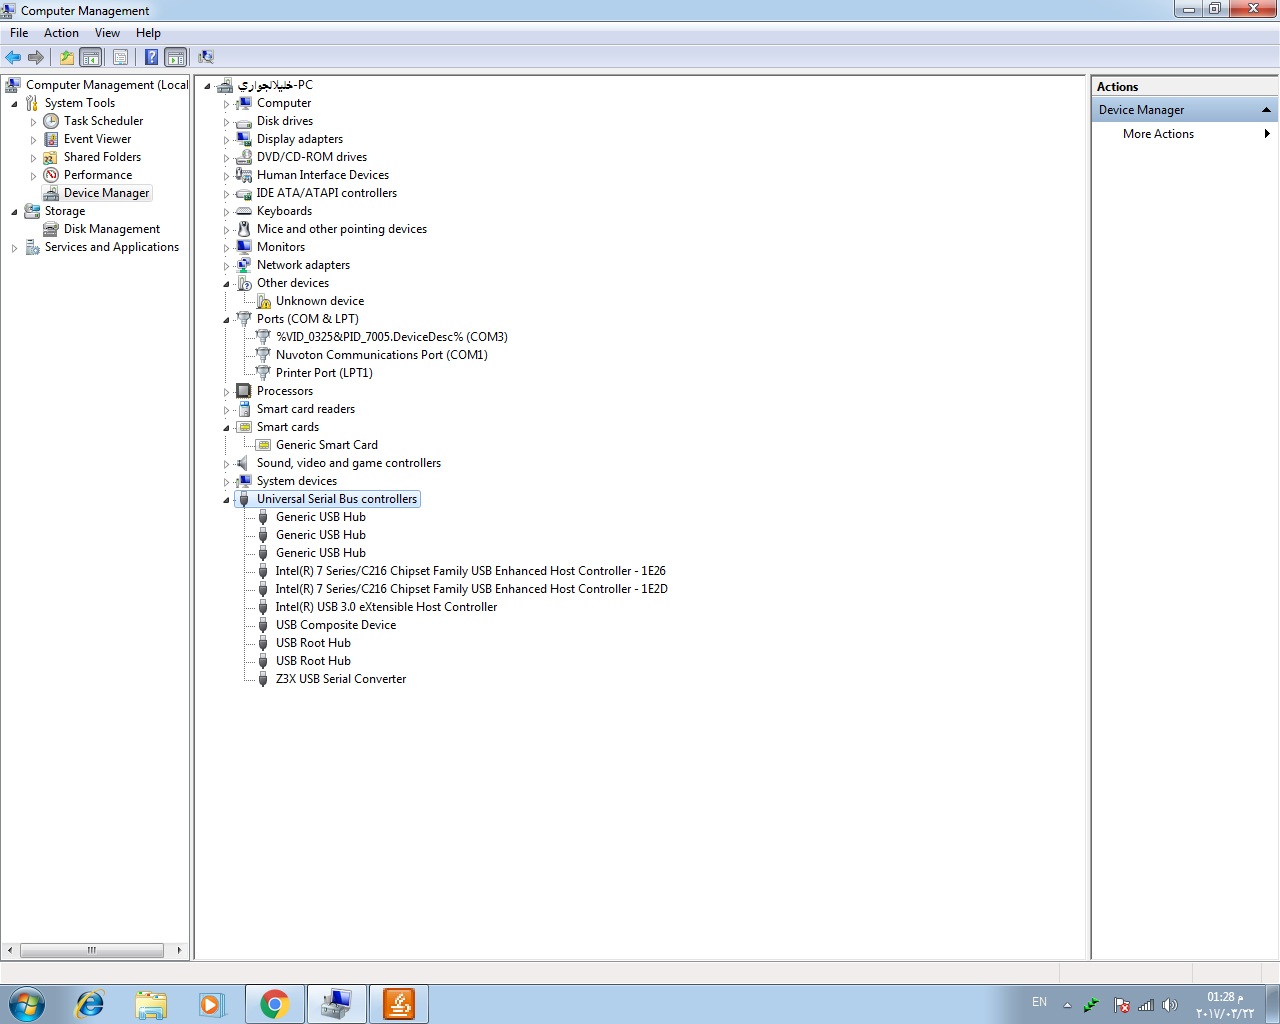Expand the Network adapters category
This screenshot has width=1280, height=1024.
point(227,266)
